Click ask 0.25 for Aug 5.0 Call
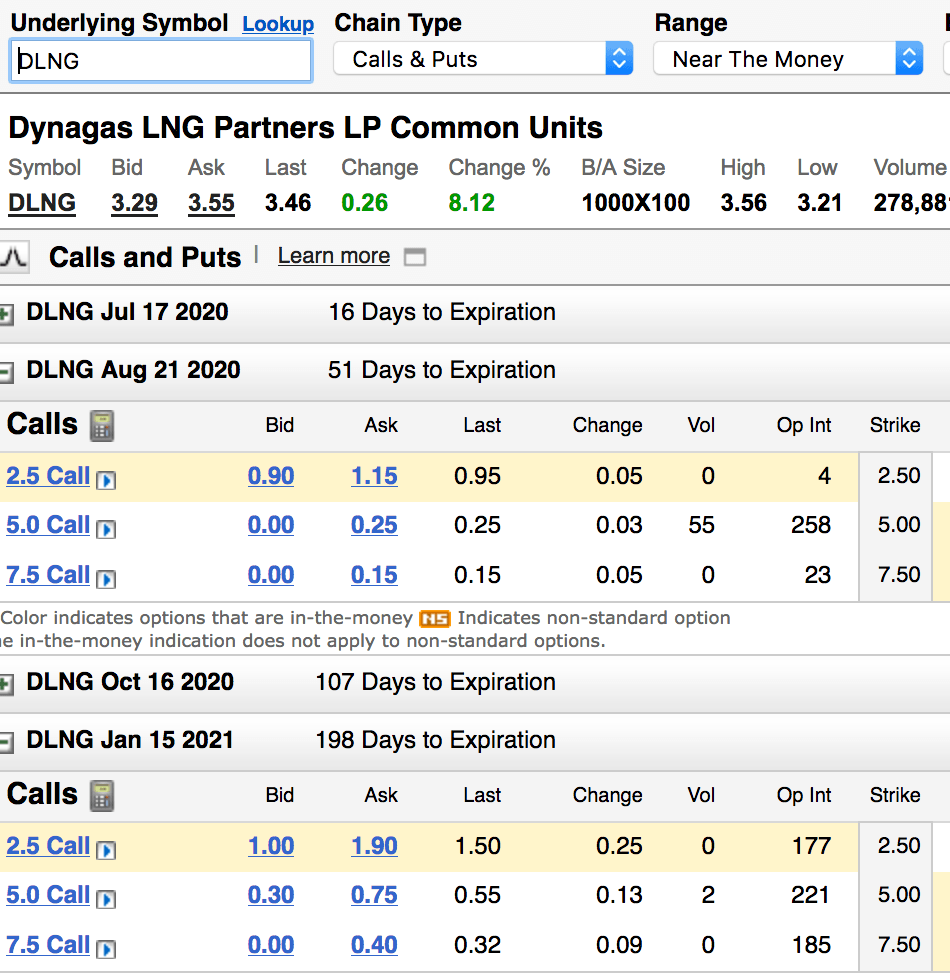Viewport: 950px width, 980px height. click(x=374, y=525)
